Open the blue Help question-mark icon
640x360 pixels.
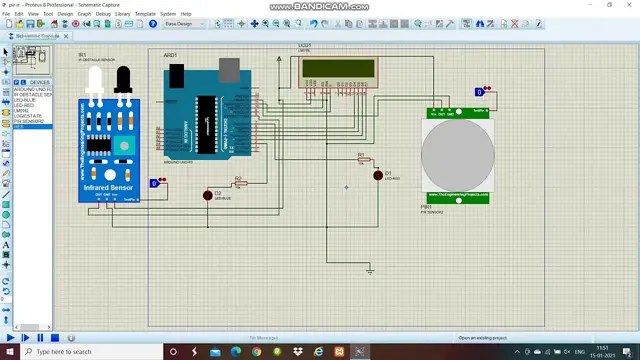(153, 24)
